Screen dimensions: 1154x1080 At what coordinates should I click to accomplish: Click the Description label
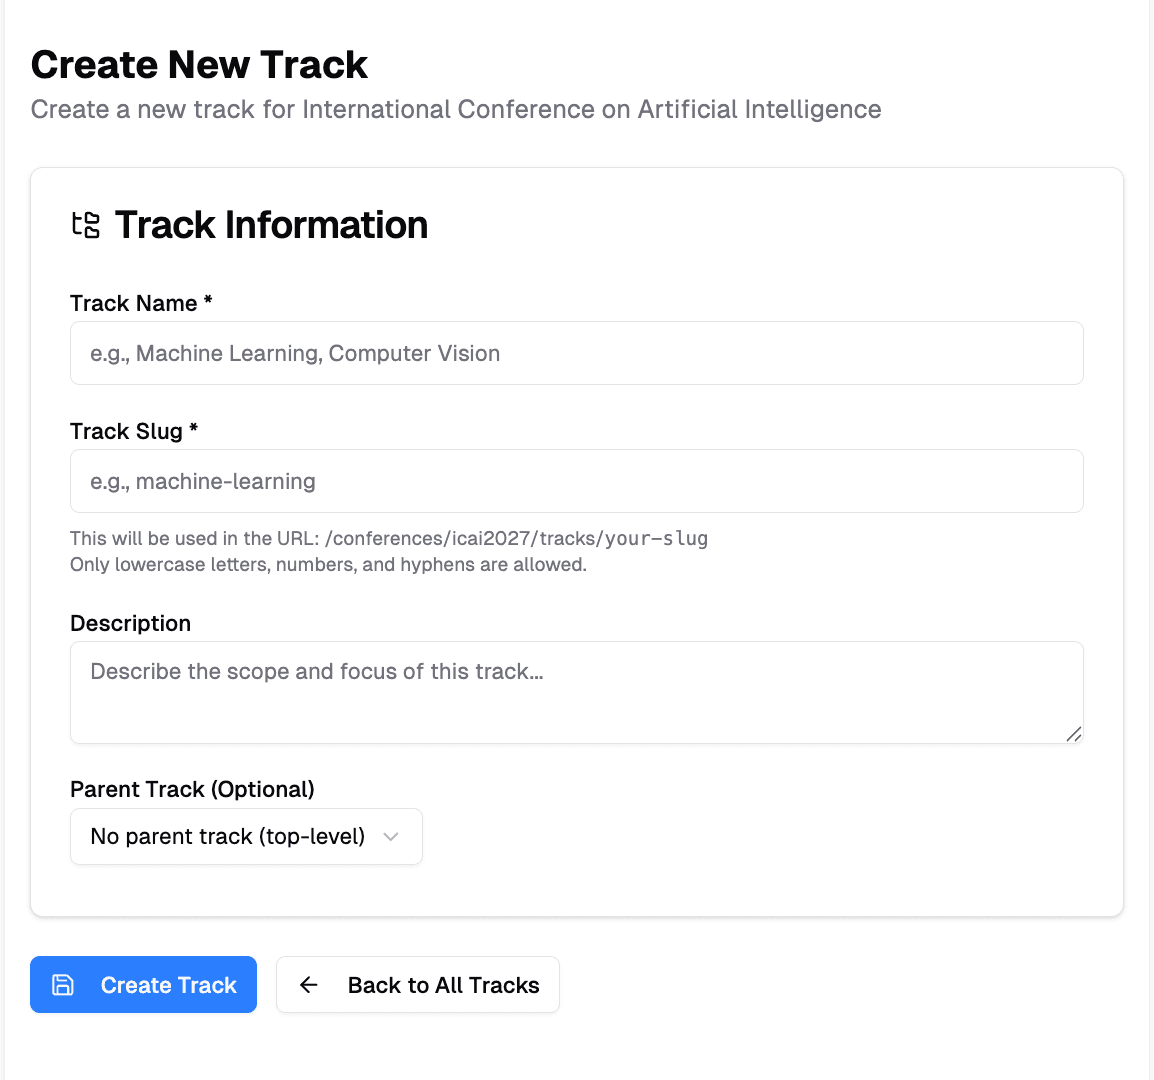130,623
